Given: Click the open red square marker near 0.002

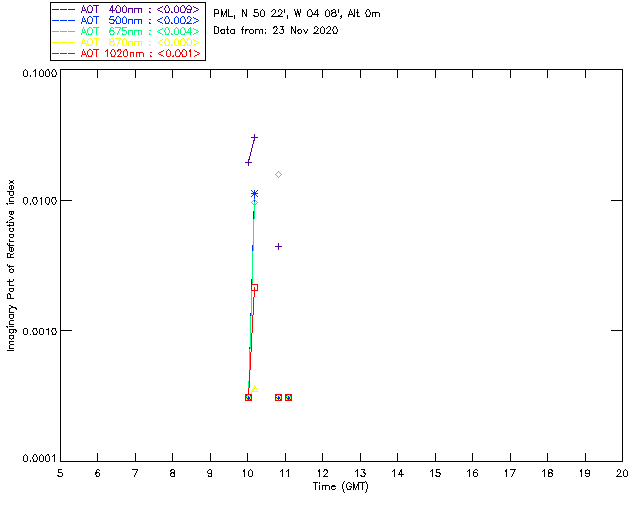Looking at the screenshot, I should [x=254, y=288].
